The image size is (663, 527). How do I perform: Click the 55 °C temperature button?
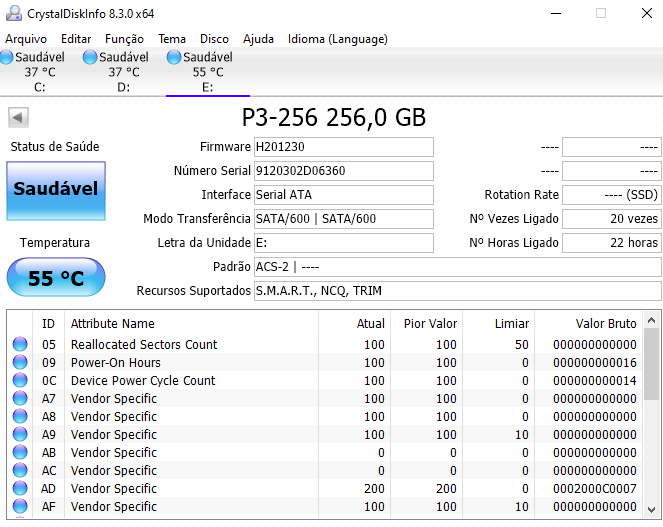56,277
